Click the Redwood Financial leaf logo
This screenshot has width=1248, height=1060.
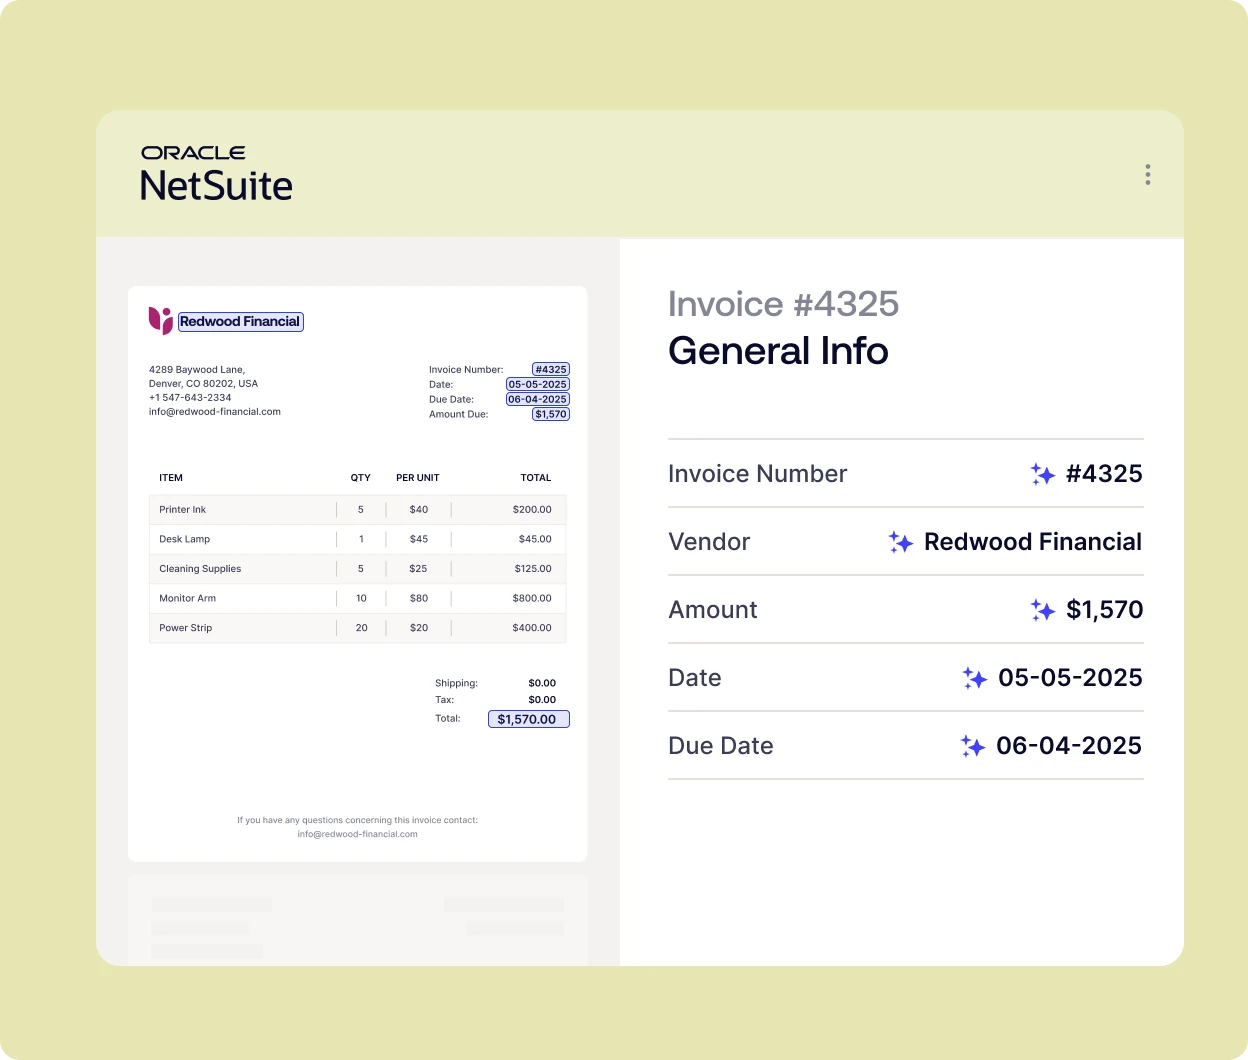pos(160,320)
